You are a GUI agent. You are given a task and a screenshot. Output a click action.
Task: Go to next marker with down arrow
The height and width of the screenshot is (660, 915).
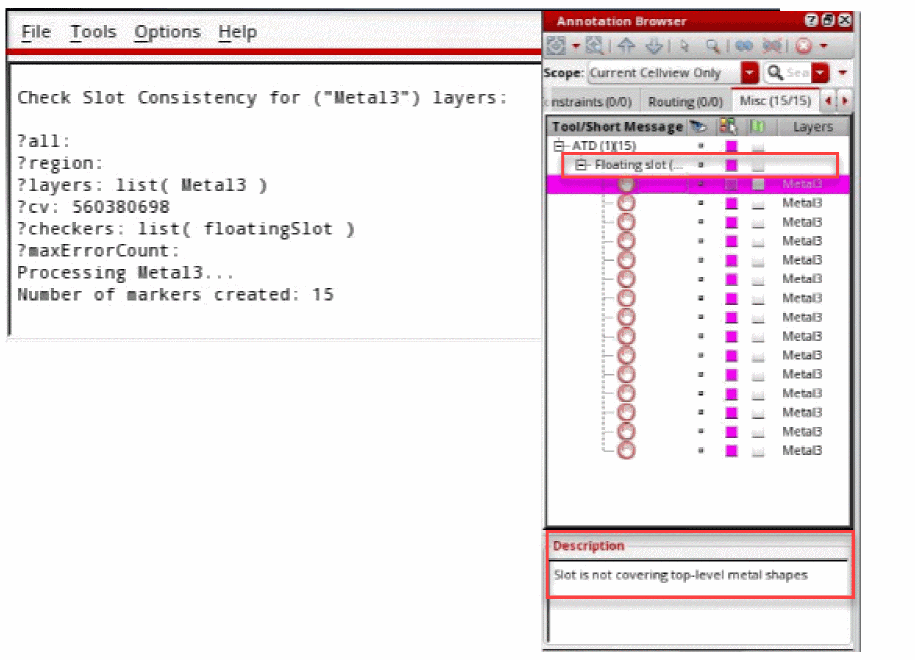coord(654,46)
